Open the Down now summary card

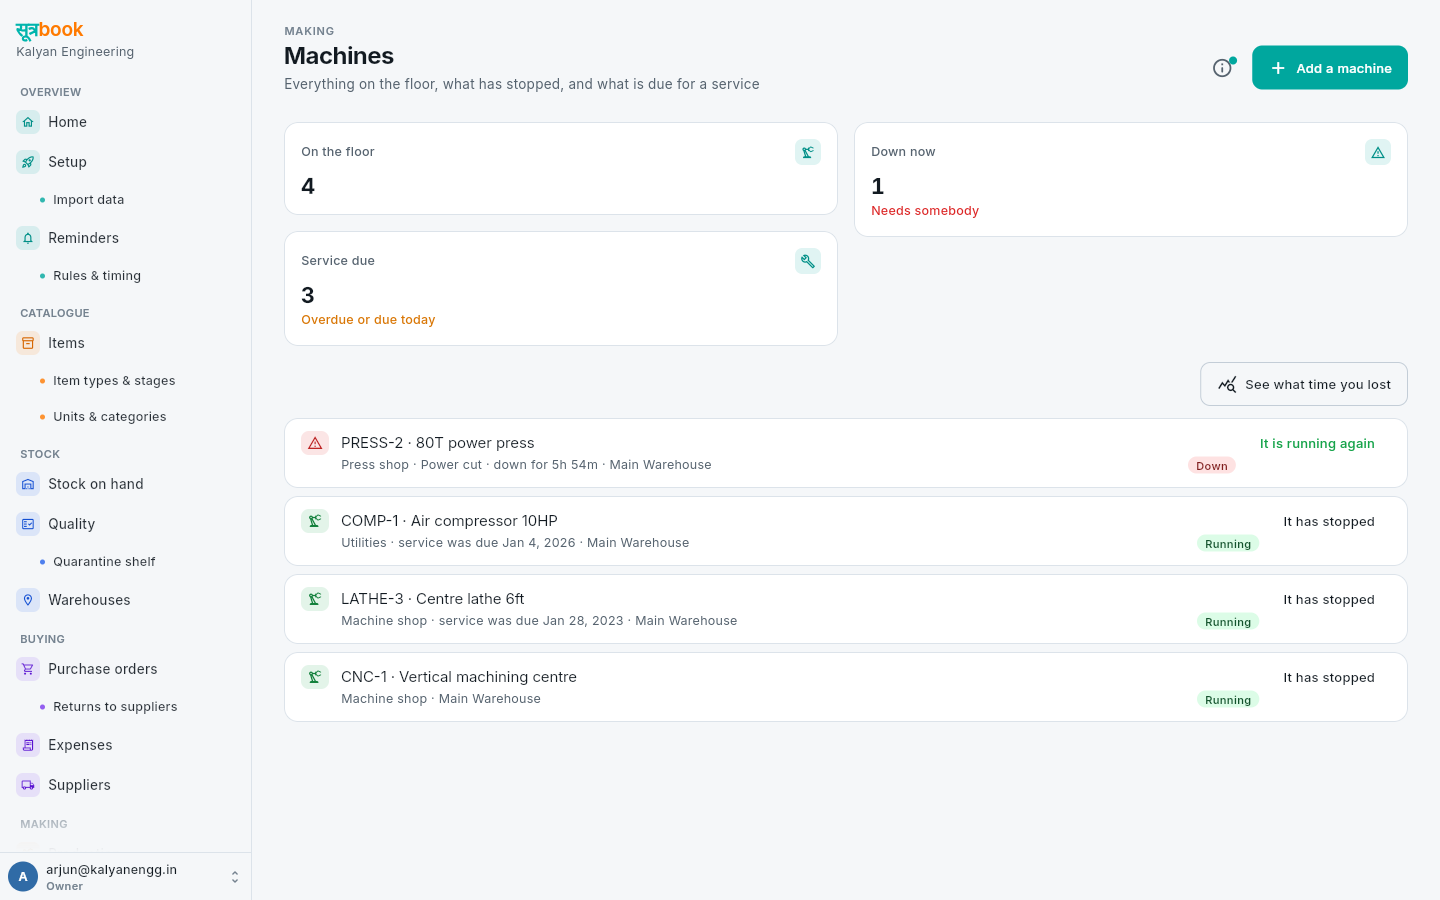tap(1131, 180)
